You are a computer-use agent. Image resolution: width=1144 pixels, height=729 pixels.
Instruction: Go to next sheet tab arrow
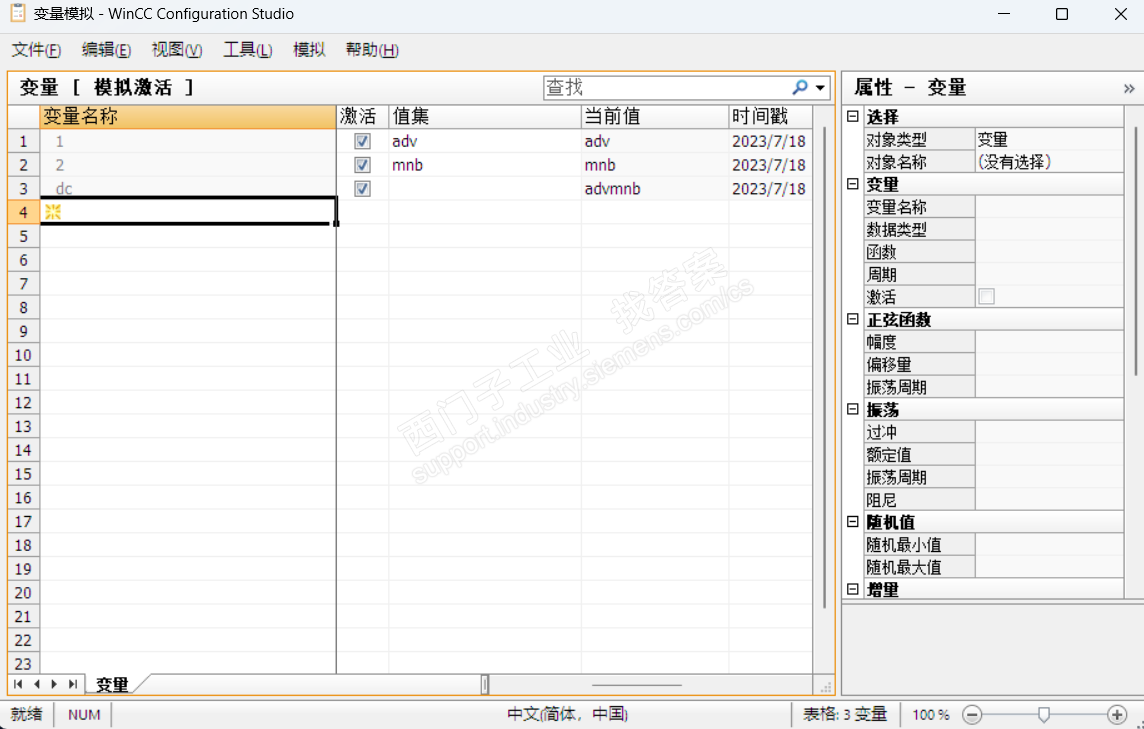pyautogui.click(x=54, y=684)
